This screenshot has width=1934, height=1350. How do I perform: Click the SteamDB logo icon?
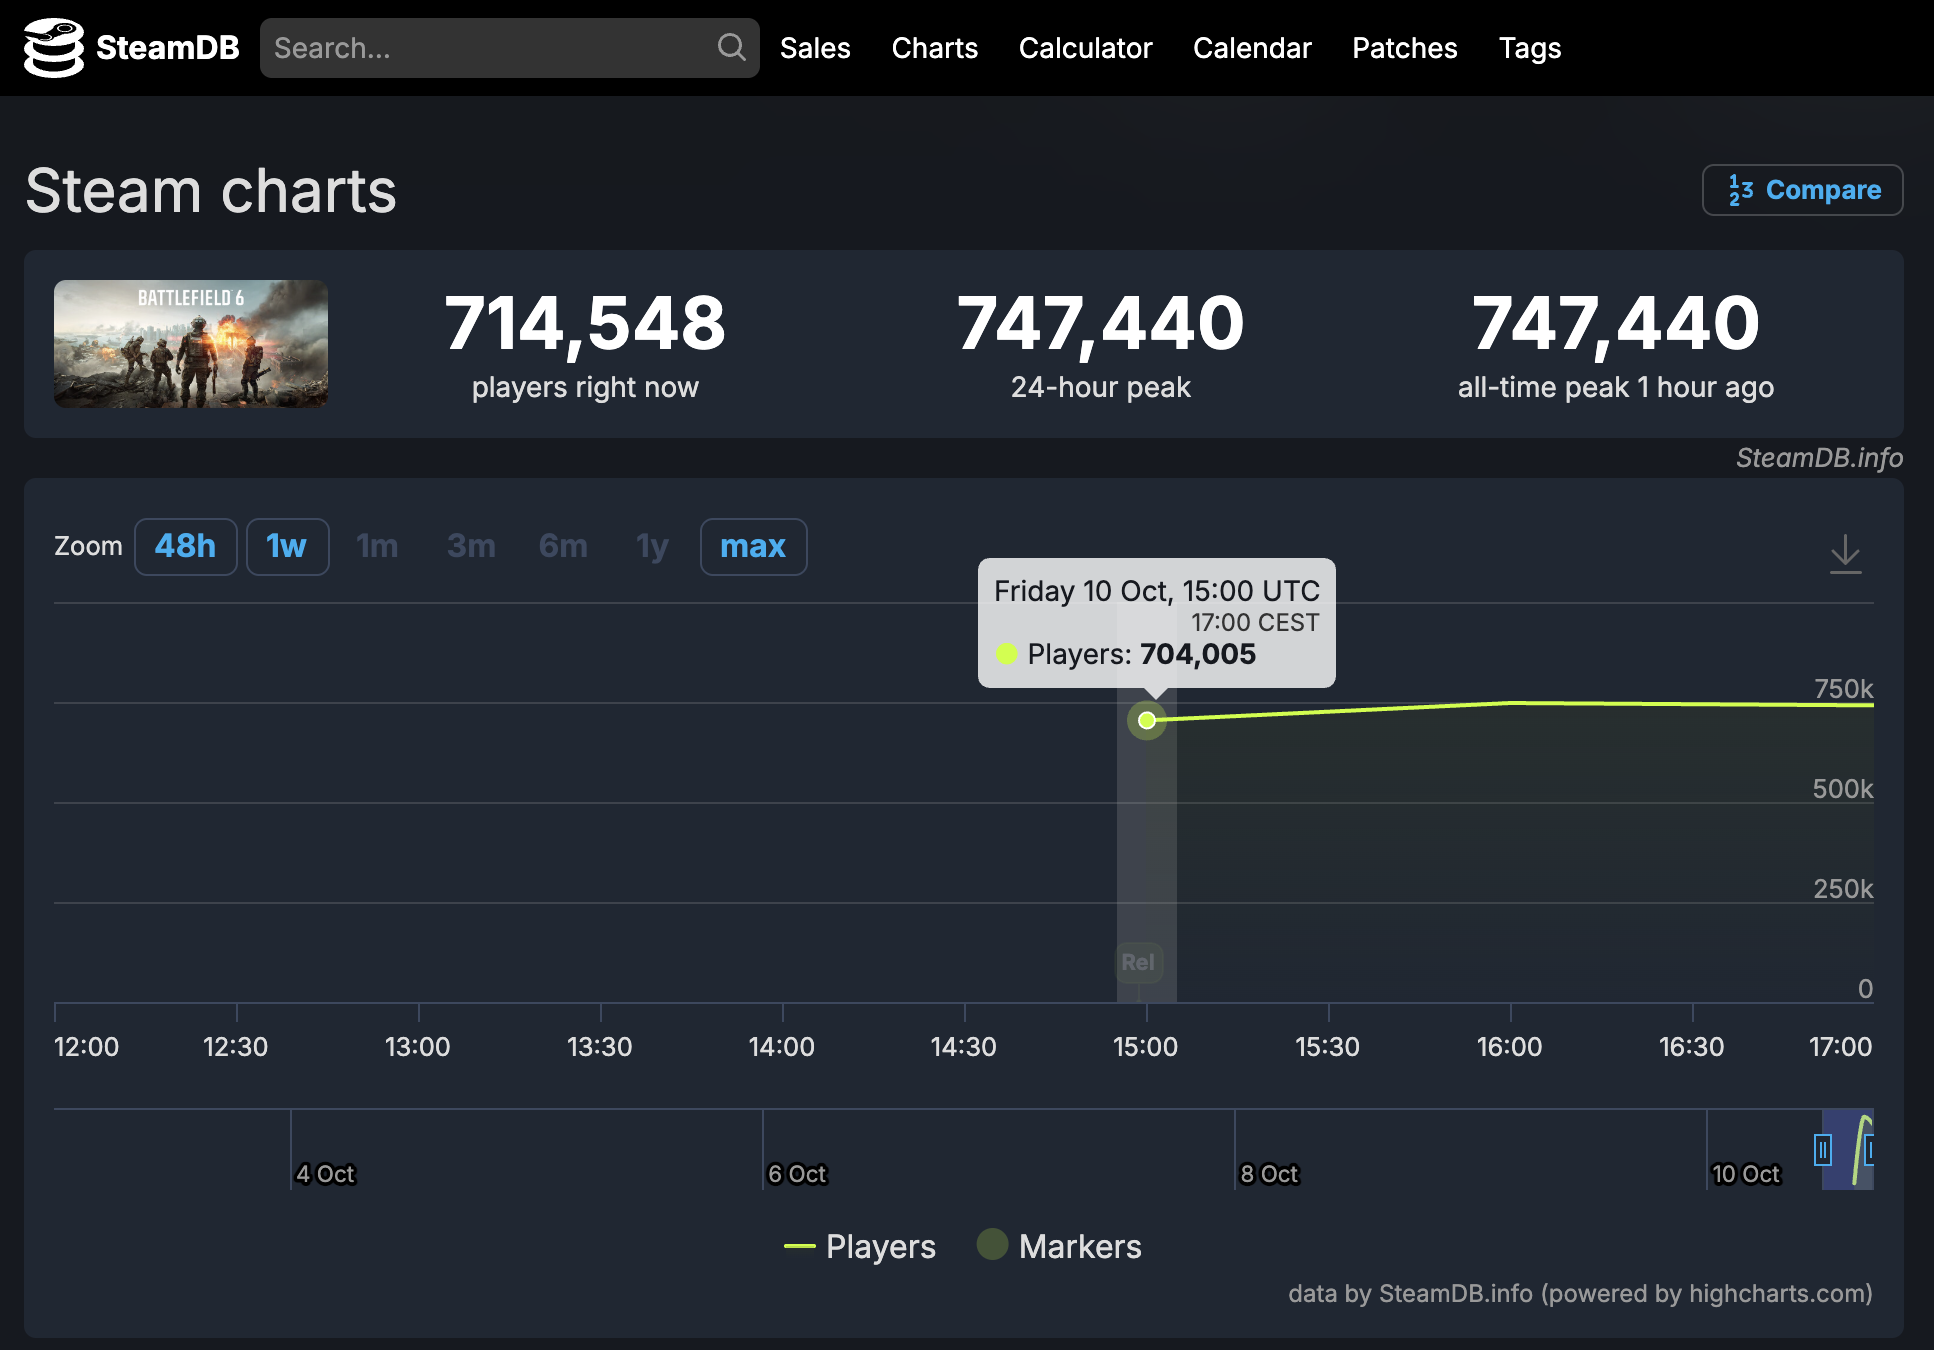coord(54,48)
